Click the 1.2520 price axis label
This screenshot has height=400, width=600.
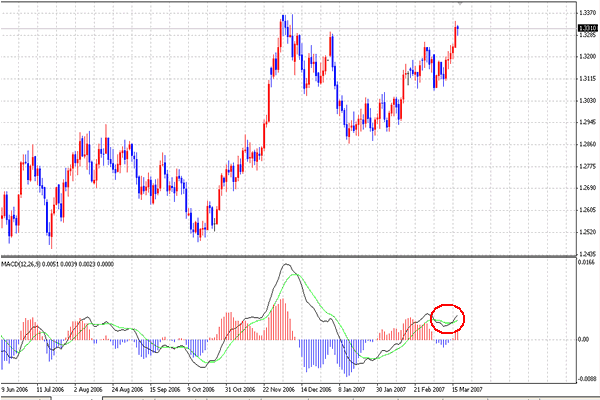pos(587,232)
